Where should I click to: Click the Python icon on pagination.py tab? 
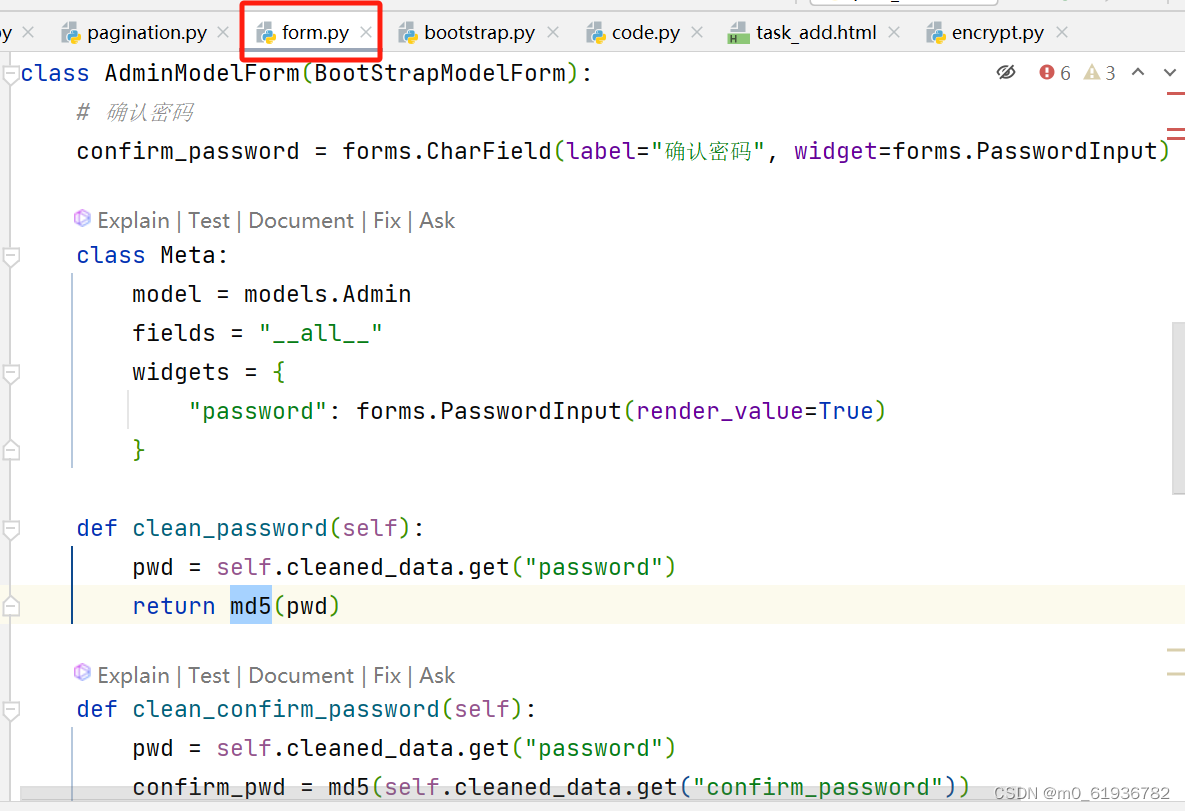[71, 31]
